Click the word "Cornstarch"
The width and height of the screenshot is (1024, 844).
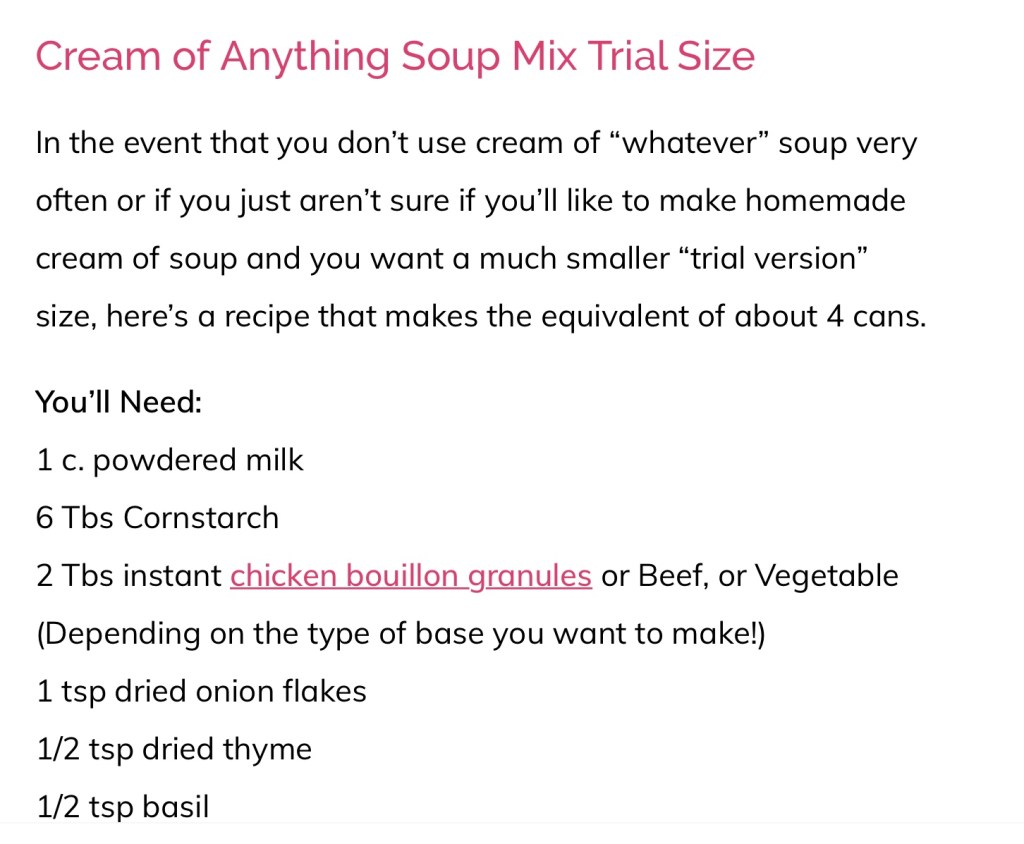[201, 518]
